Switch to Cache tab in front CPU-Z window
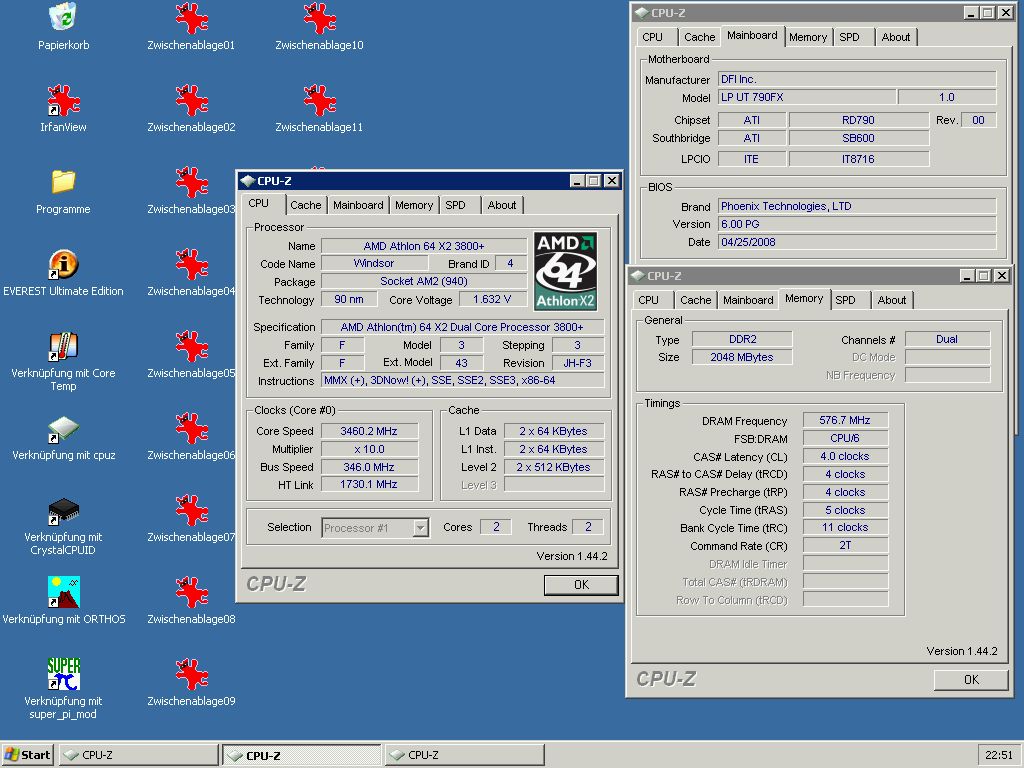Viewport: 1024px width, 768px height. coord(306,205)
